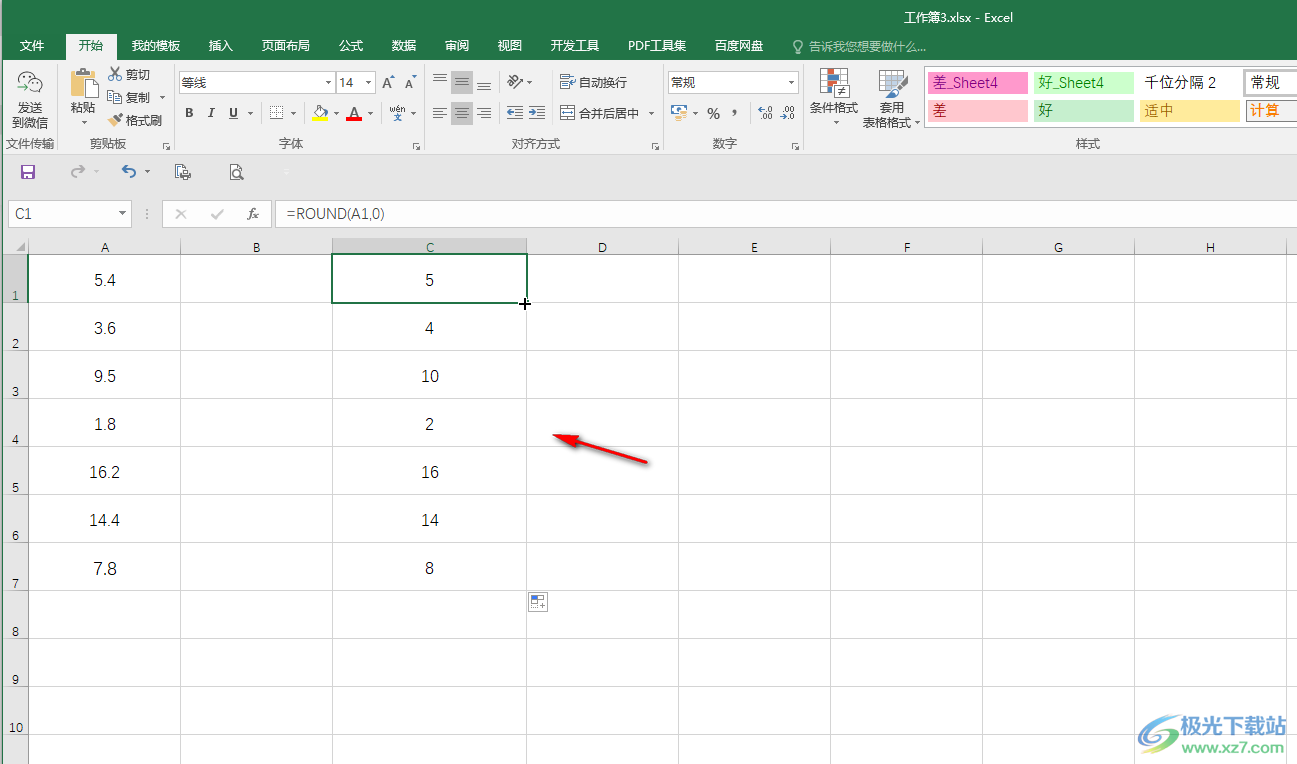Switch to the Insert (插入) tab
Image resolution: width=1297 pixels, height=764 pixels.
pos(220,46)
